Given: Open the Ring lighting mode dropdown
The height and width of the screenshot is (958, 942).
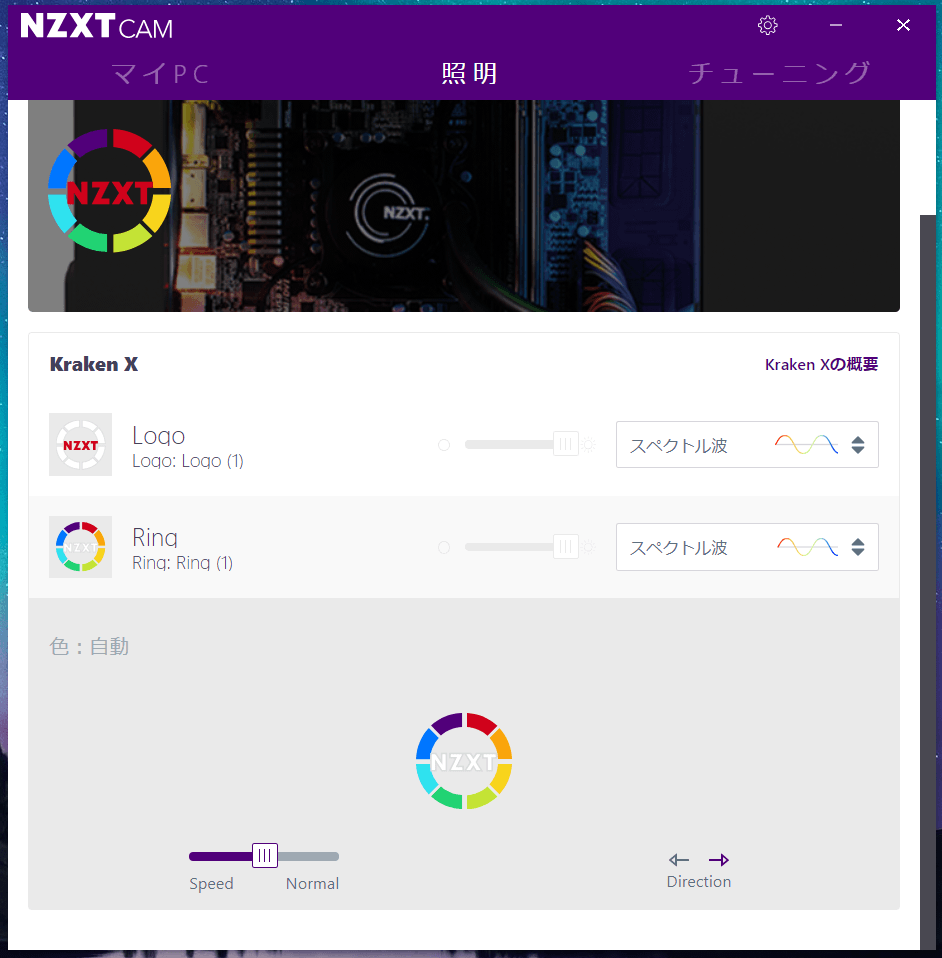Looking at the screenshot, I should coord(747,547).
